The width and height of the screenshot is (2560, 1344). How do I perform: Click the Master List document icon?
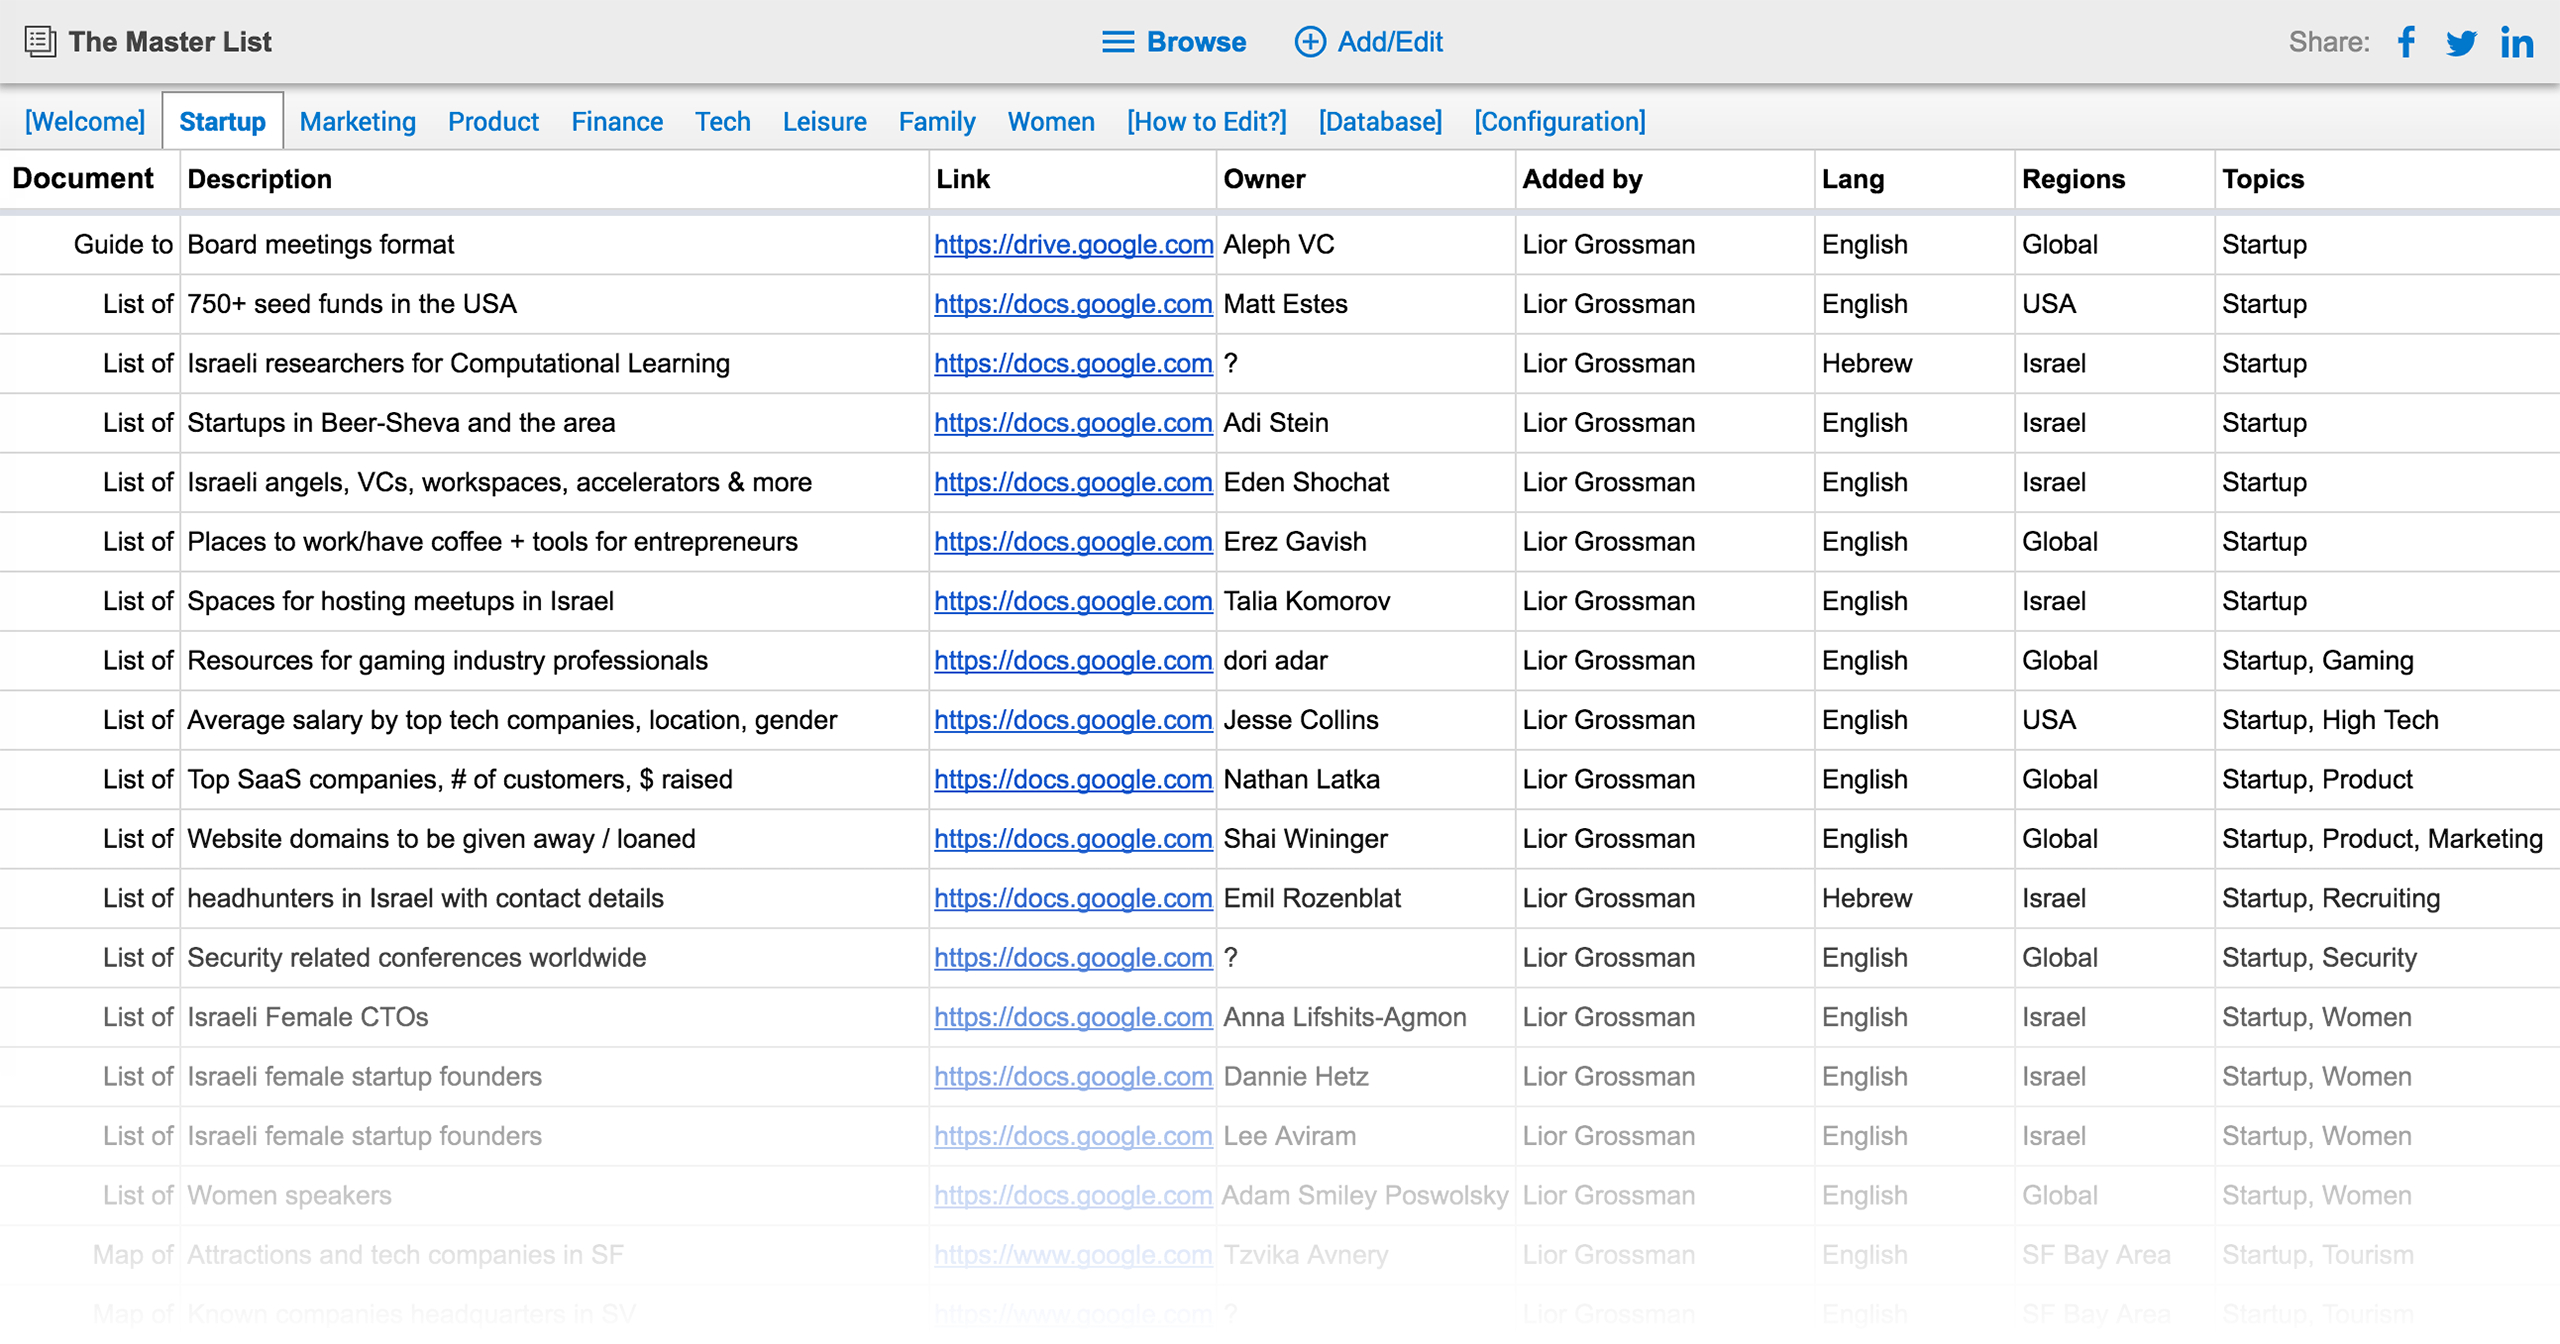coord(40,42)
